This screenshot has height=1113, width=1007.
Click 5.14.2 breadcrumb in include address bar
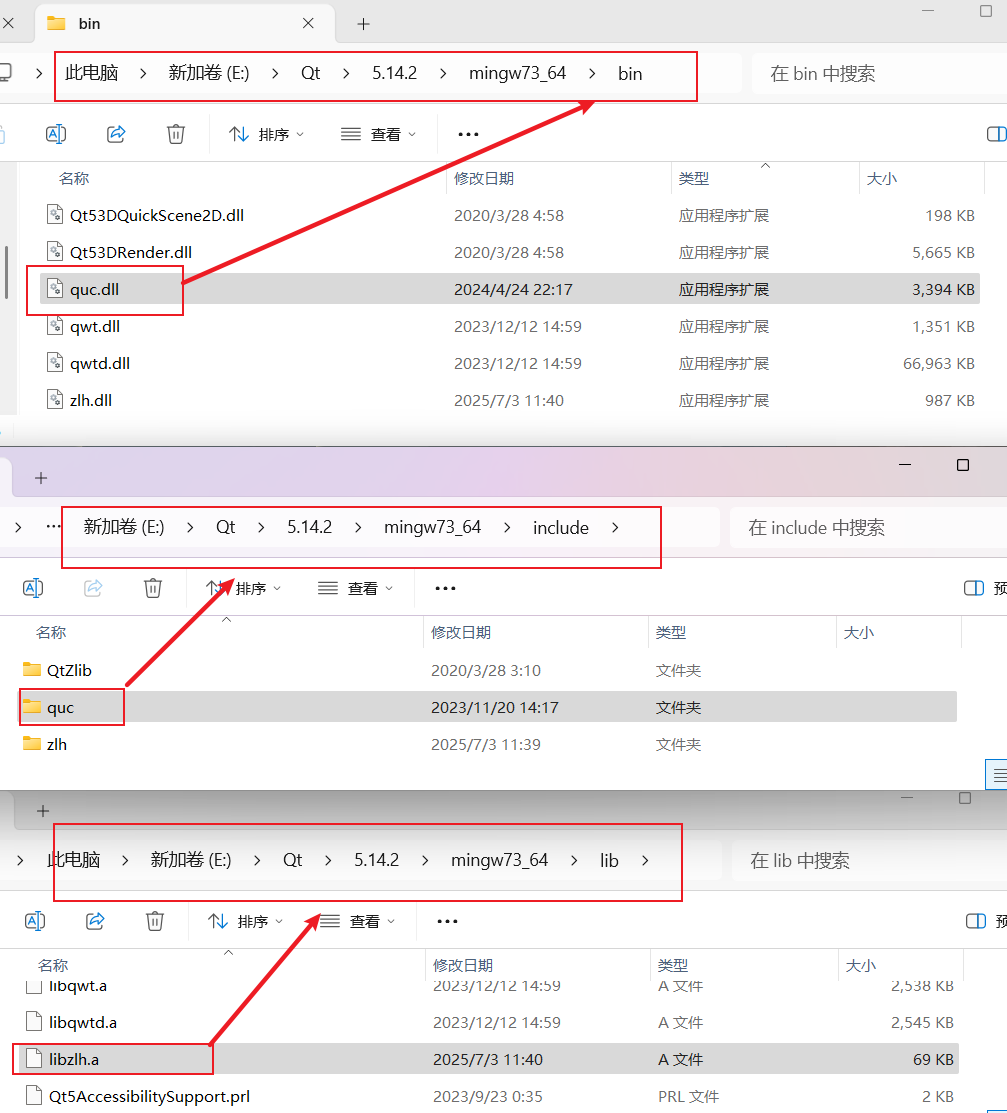309,527
